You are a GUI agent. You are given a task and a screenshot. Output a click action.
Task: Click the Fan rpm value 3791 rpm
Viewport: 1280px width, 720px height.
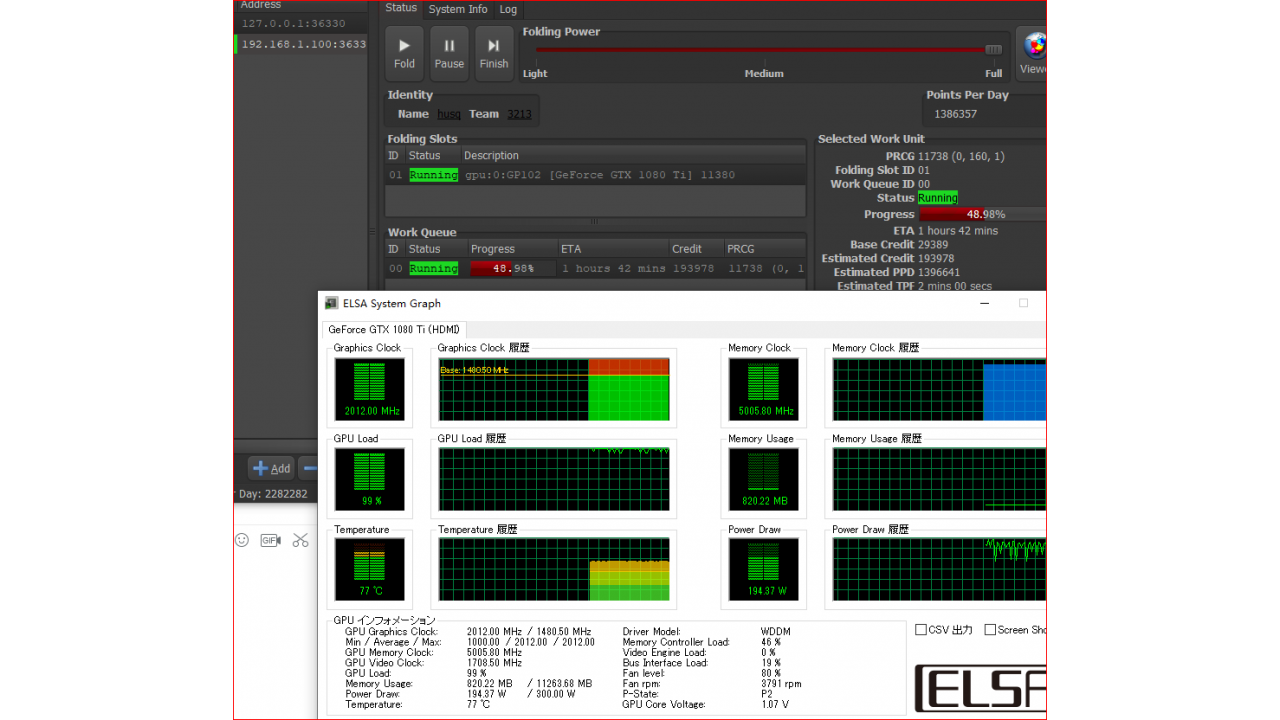[x=781, y=684]
